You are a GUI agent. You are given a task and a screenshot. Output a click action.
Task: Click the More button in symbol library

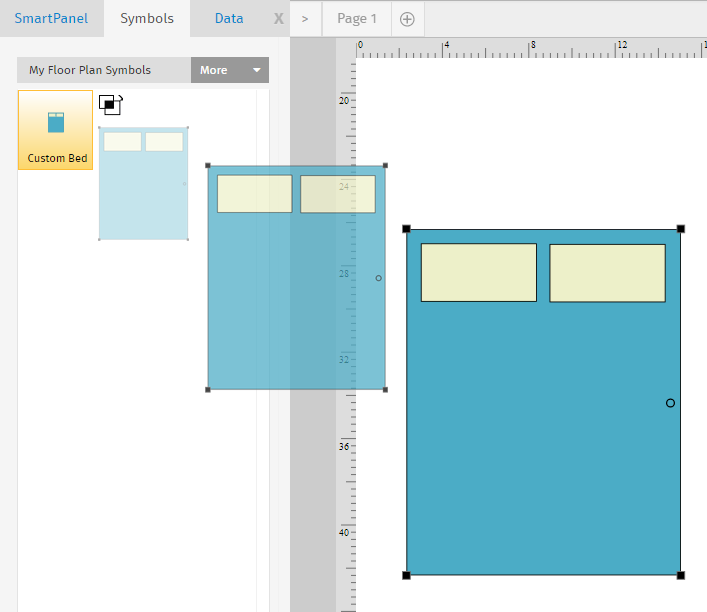click(214, 70)
